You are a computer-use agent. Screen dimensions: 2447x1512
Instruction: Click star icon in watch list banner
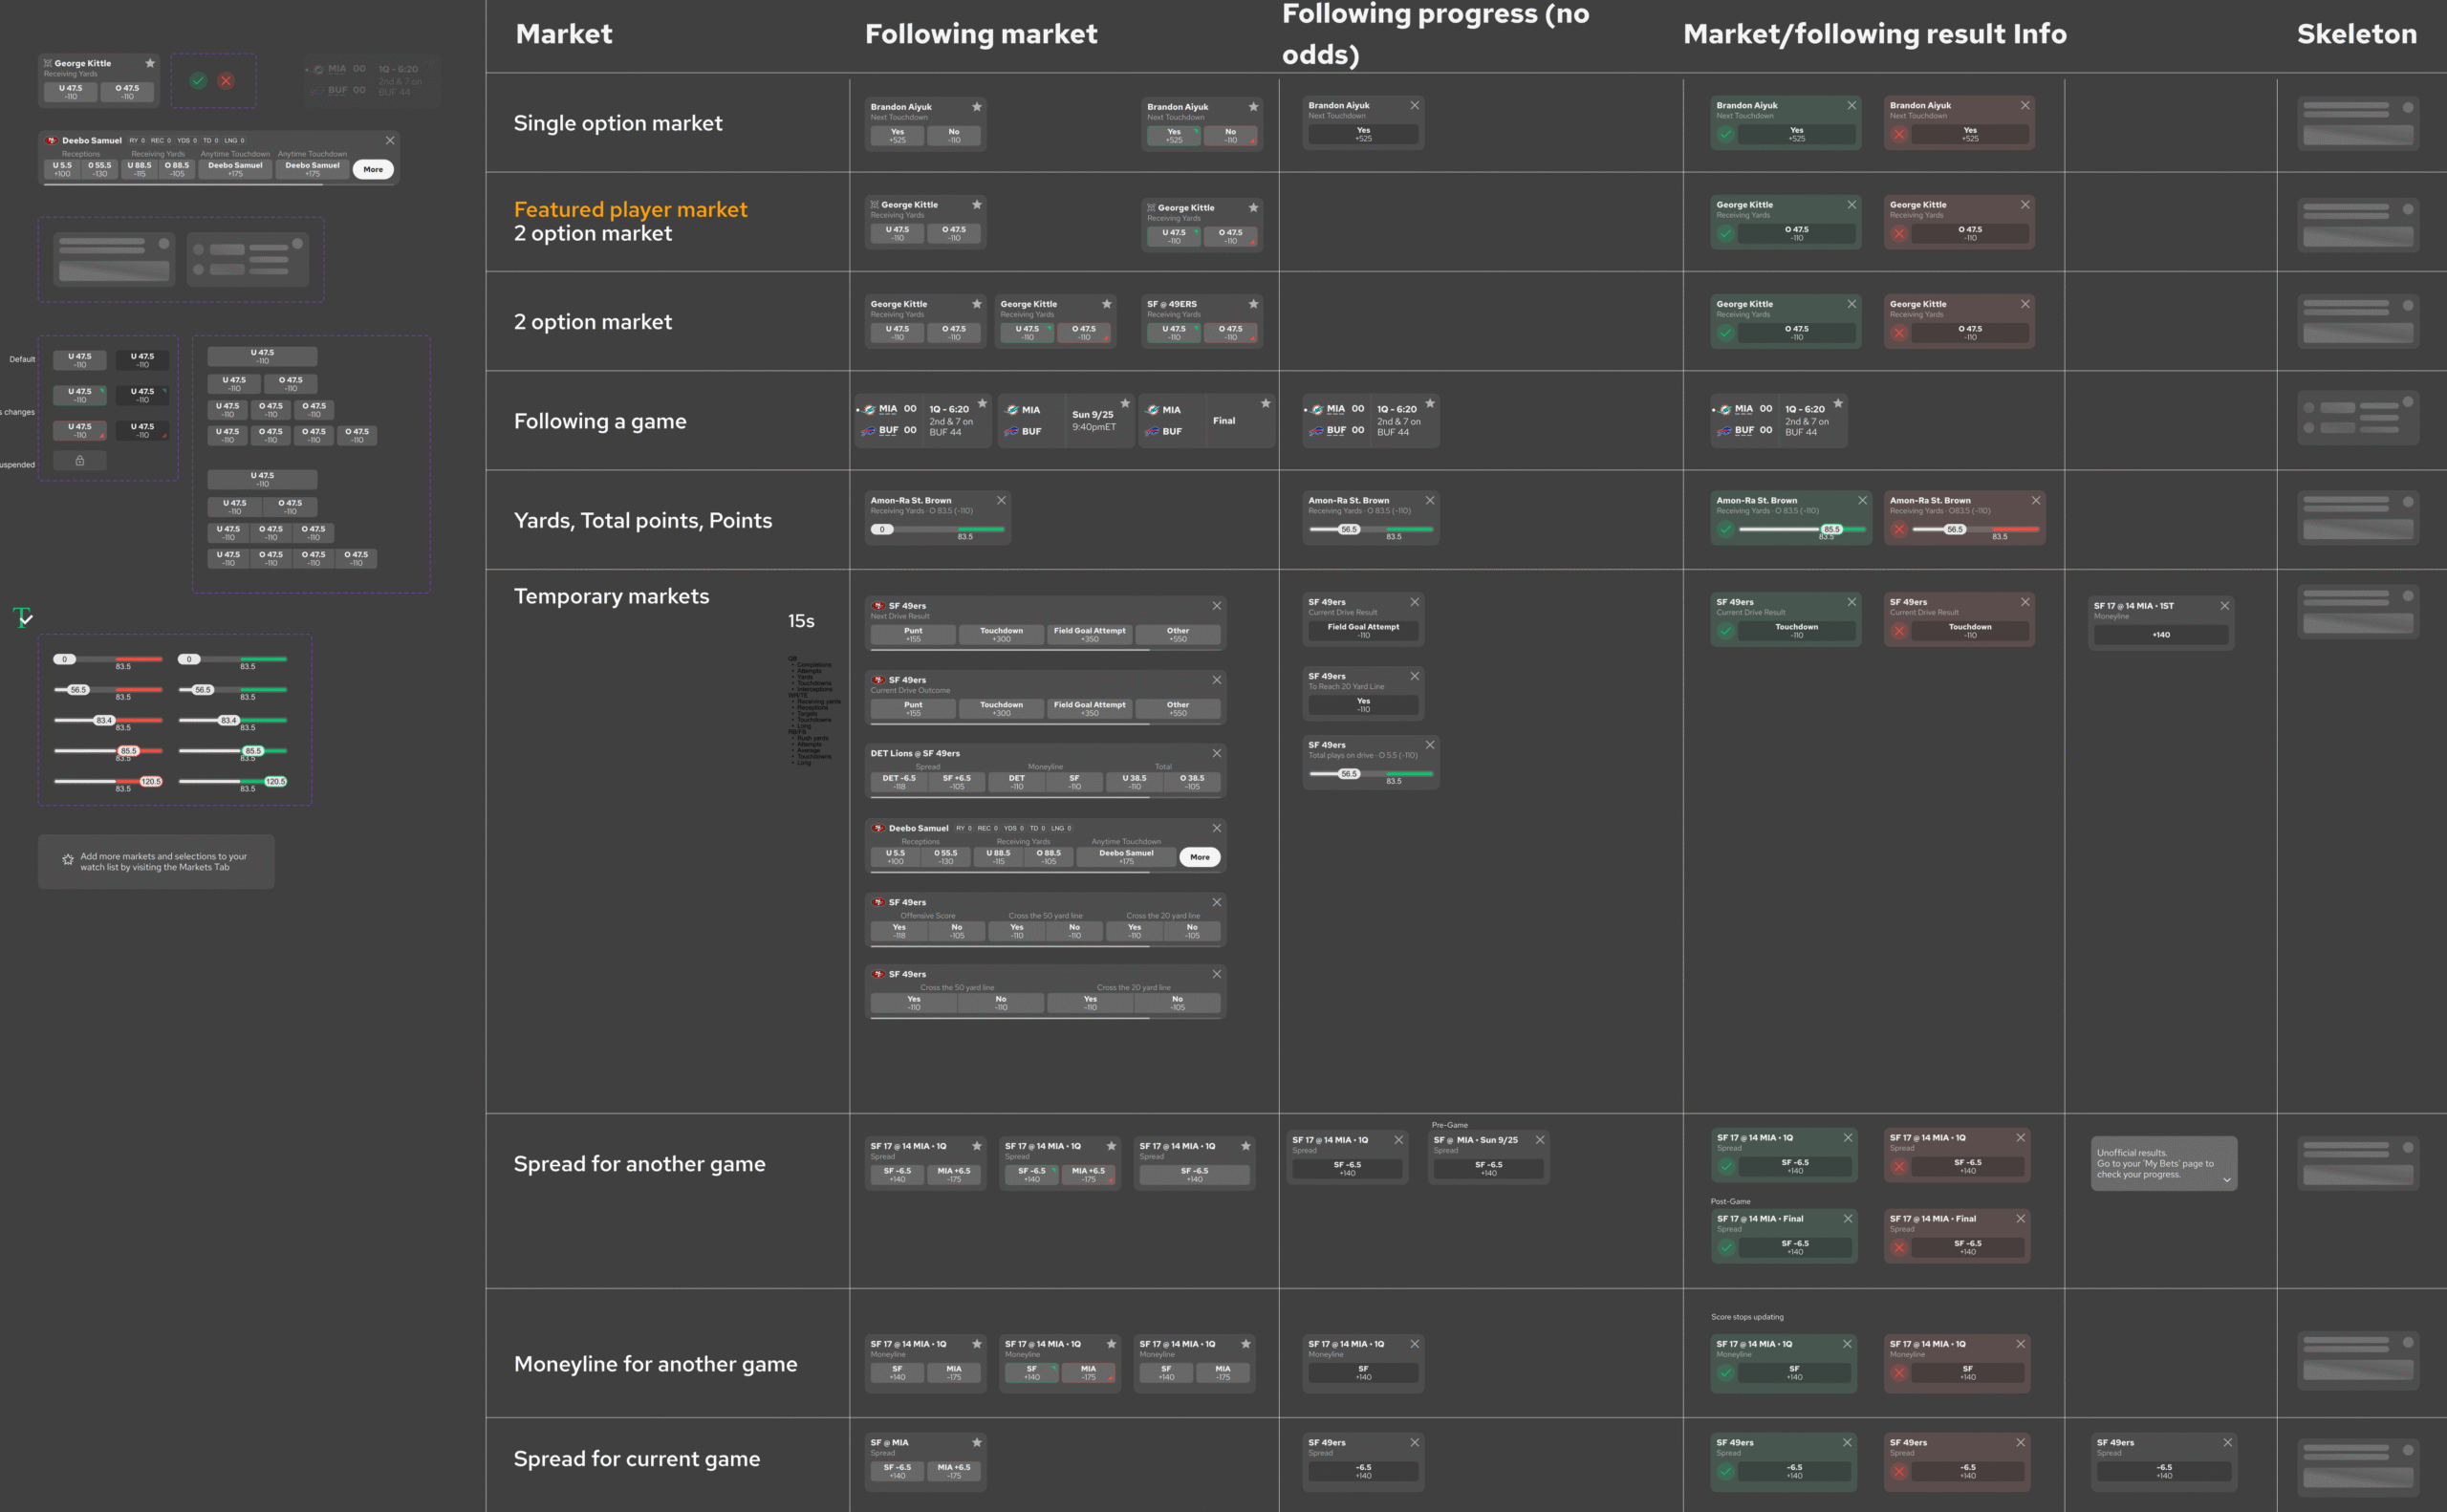[x=68, y=860]
